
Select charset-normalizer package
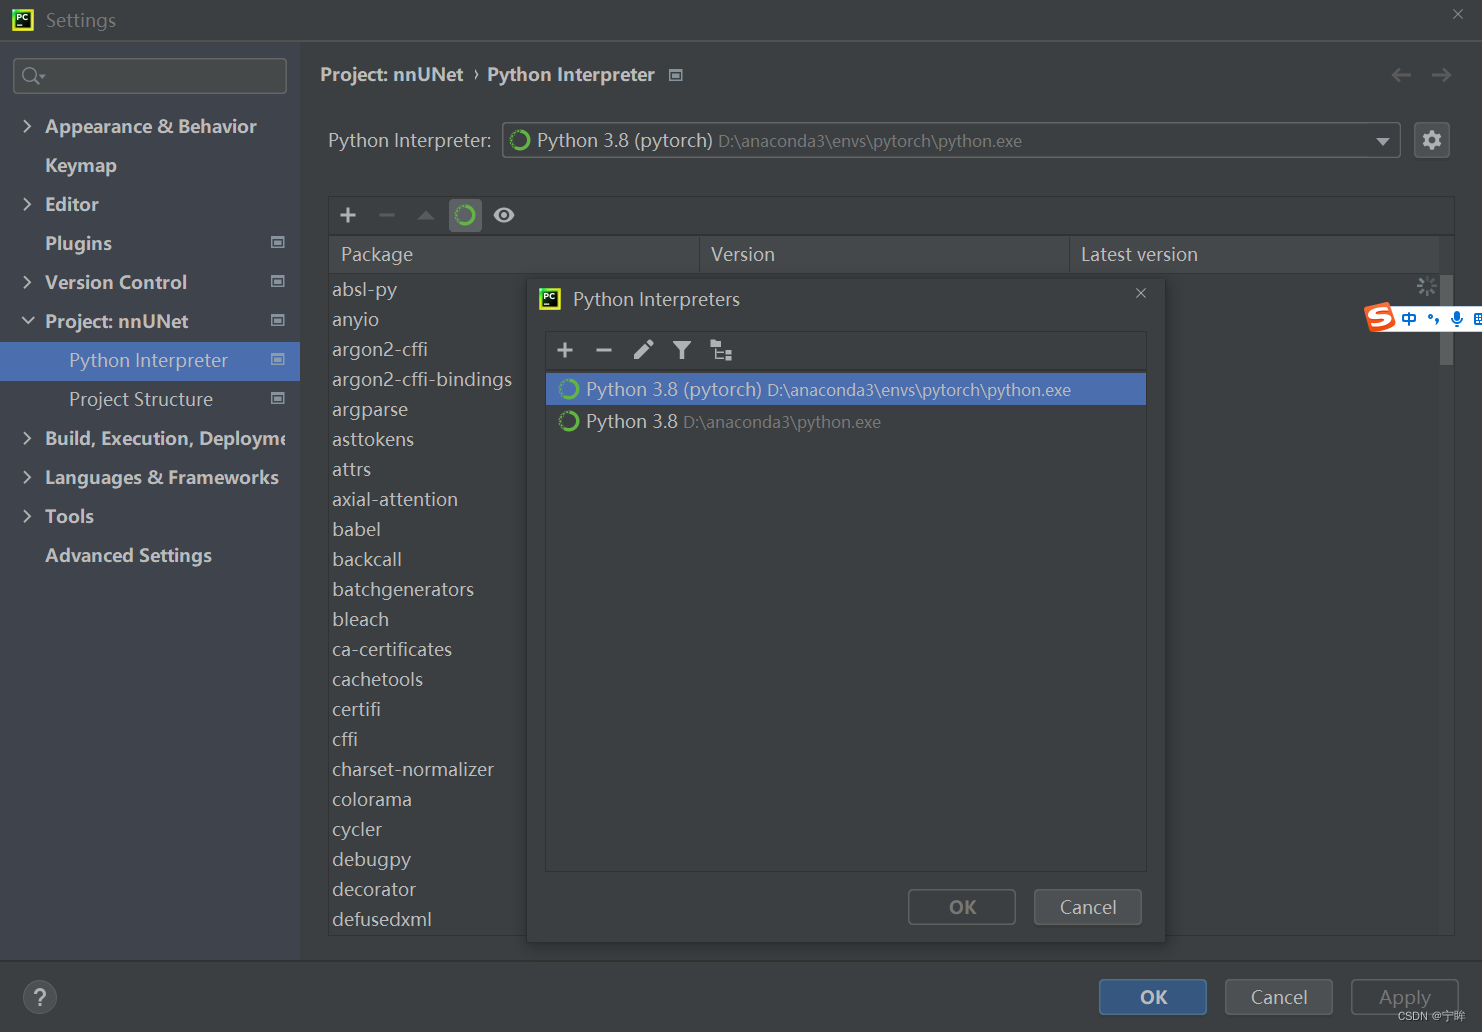[413, 769]
